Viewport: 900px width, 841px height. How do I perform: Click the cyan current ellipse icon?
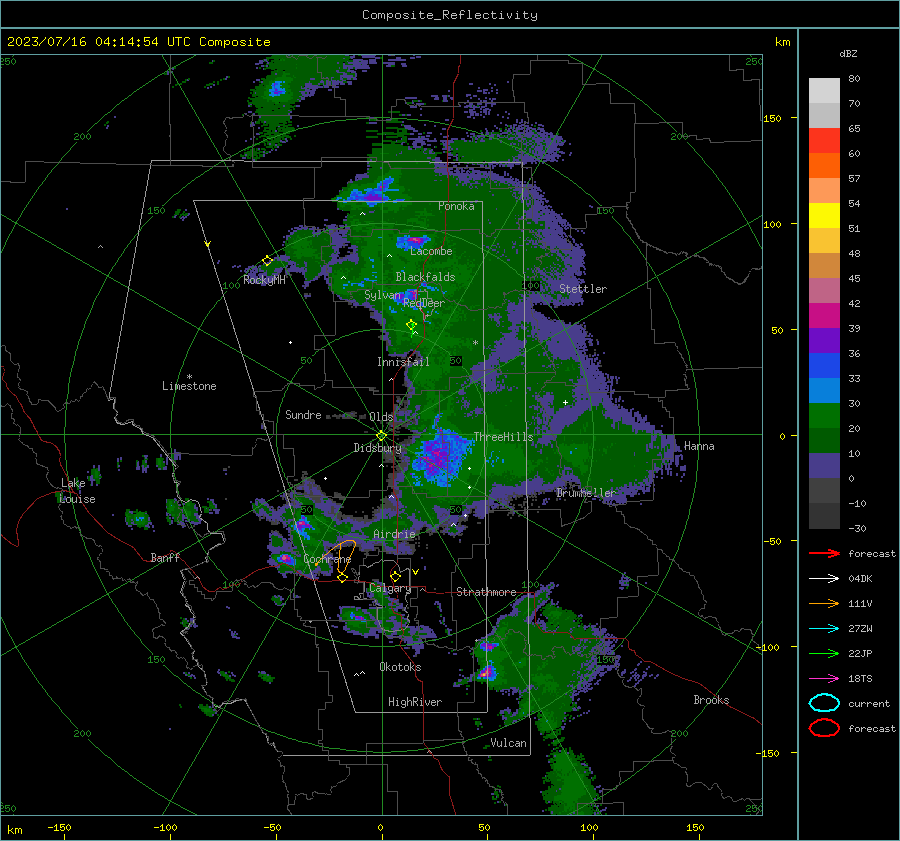[x=824, y=703]
